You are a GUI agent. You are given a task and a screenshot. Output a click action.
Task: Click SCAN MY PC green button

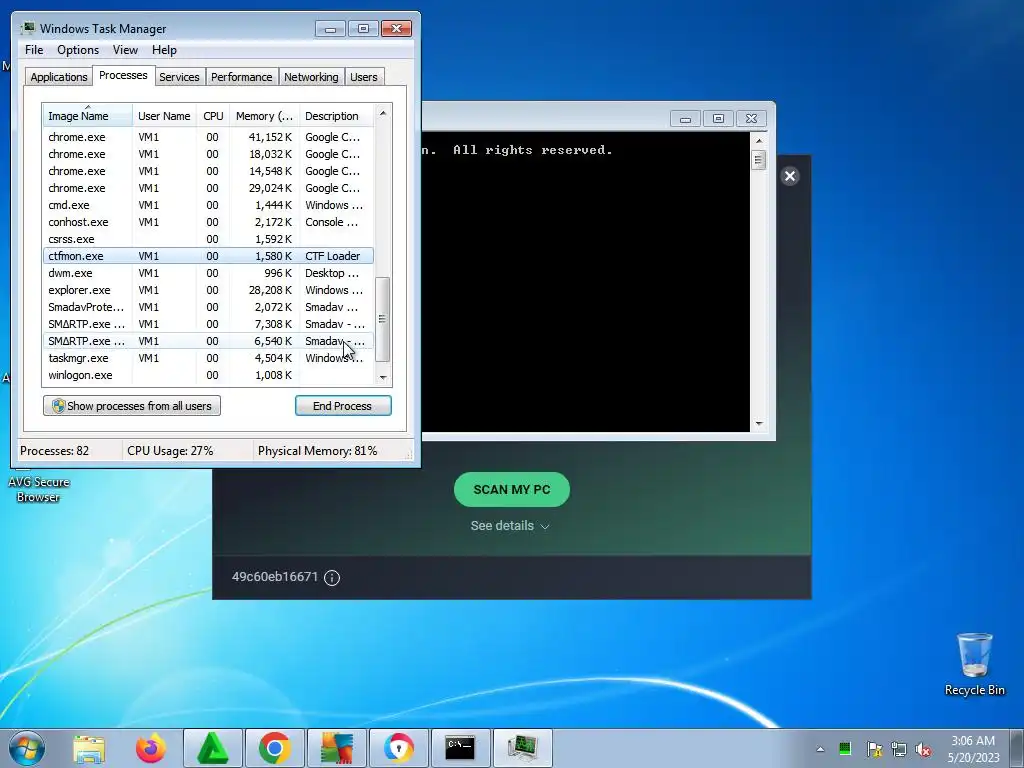click(511, 489)
